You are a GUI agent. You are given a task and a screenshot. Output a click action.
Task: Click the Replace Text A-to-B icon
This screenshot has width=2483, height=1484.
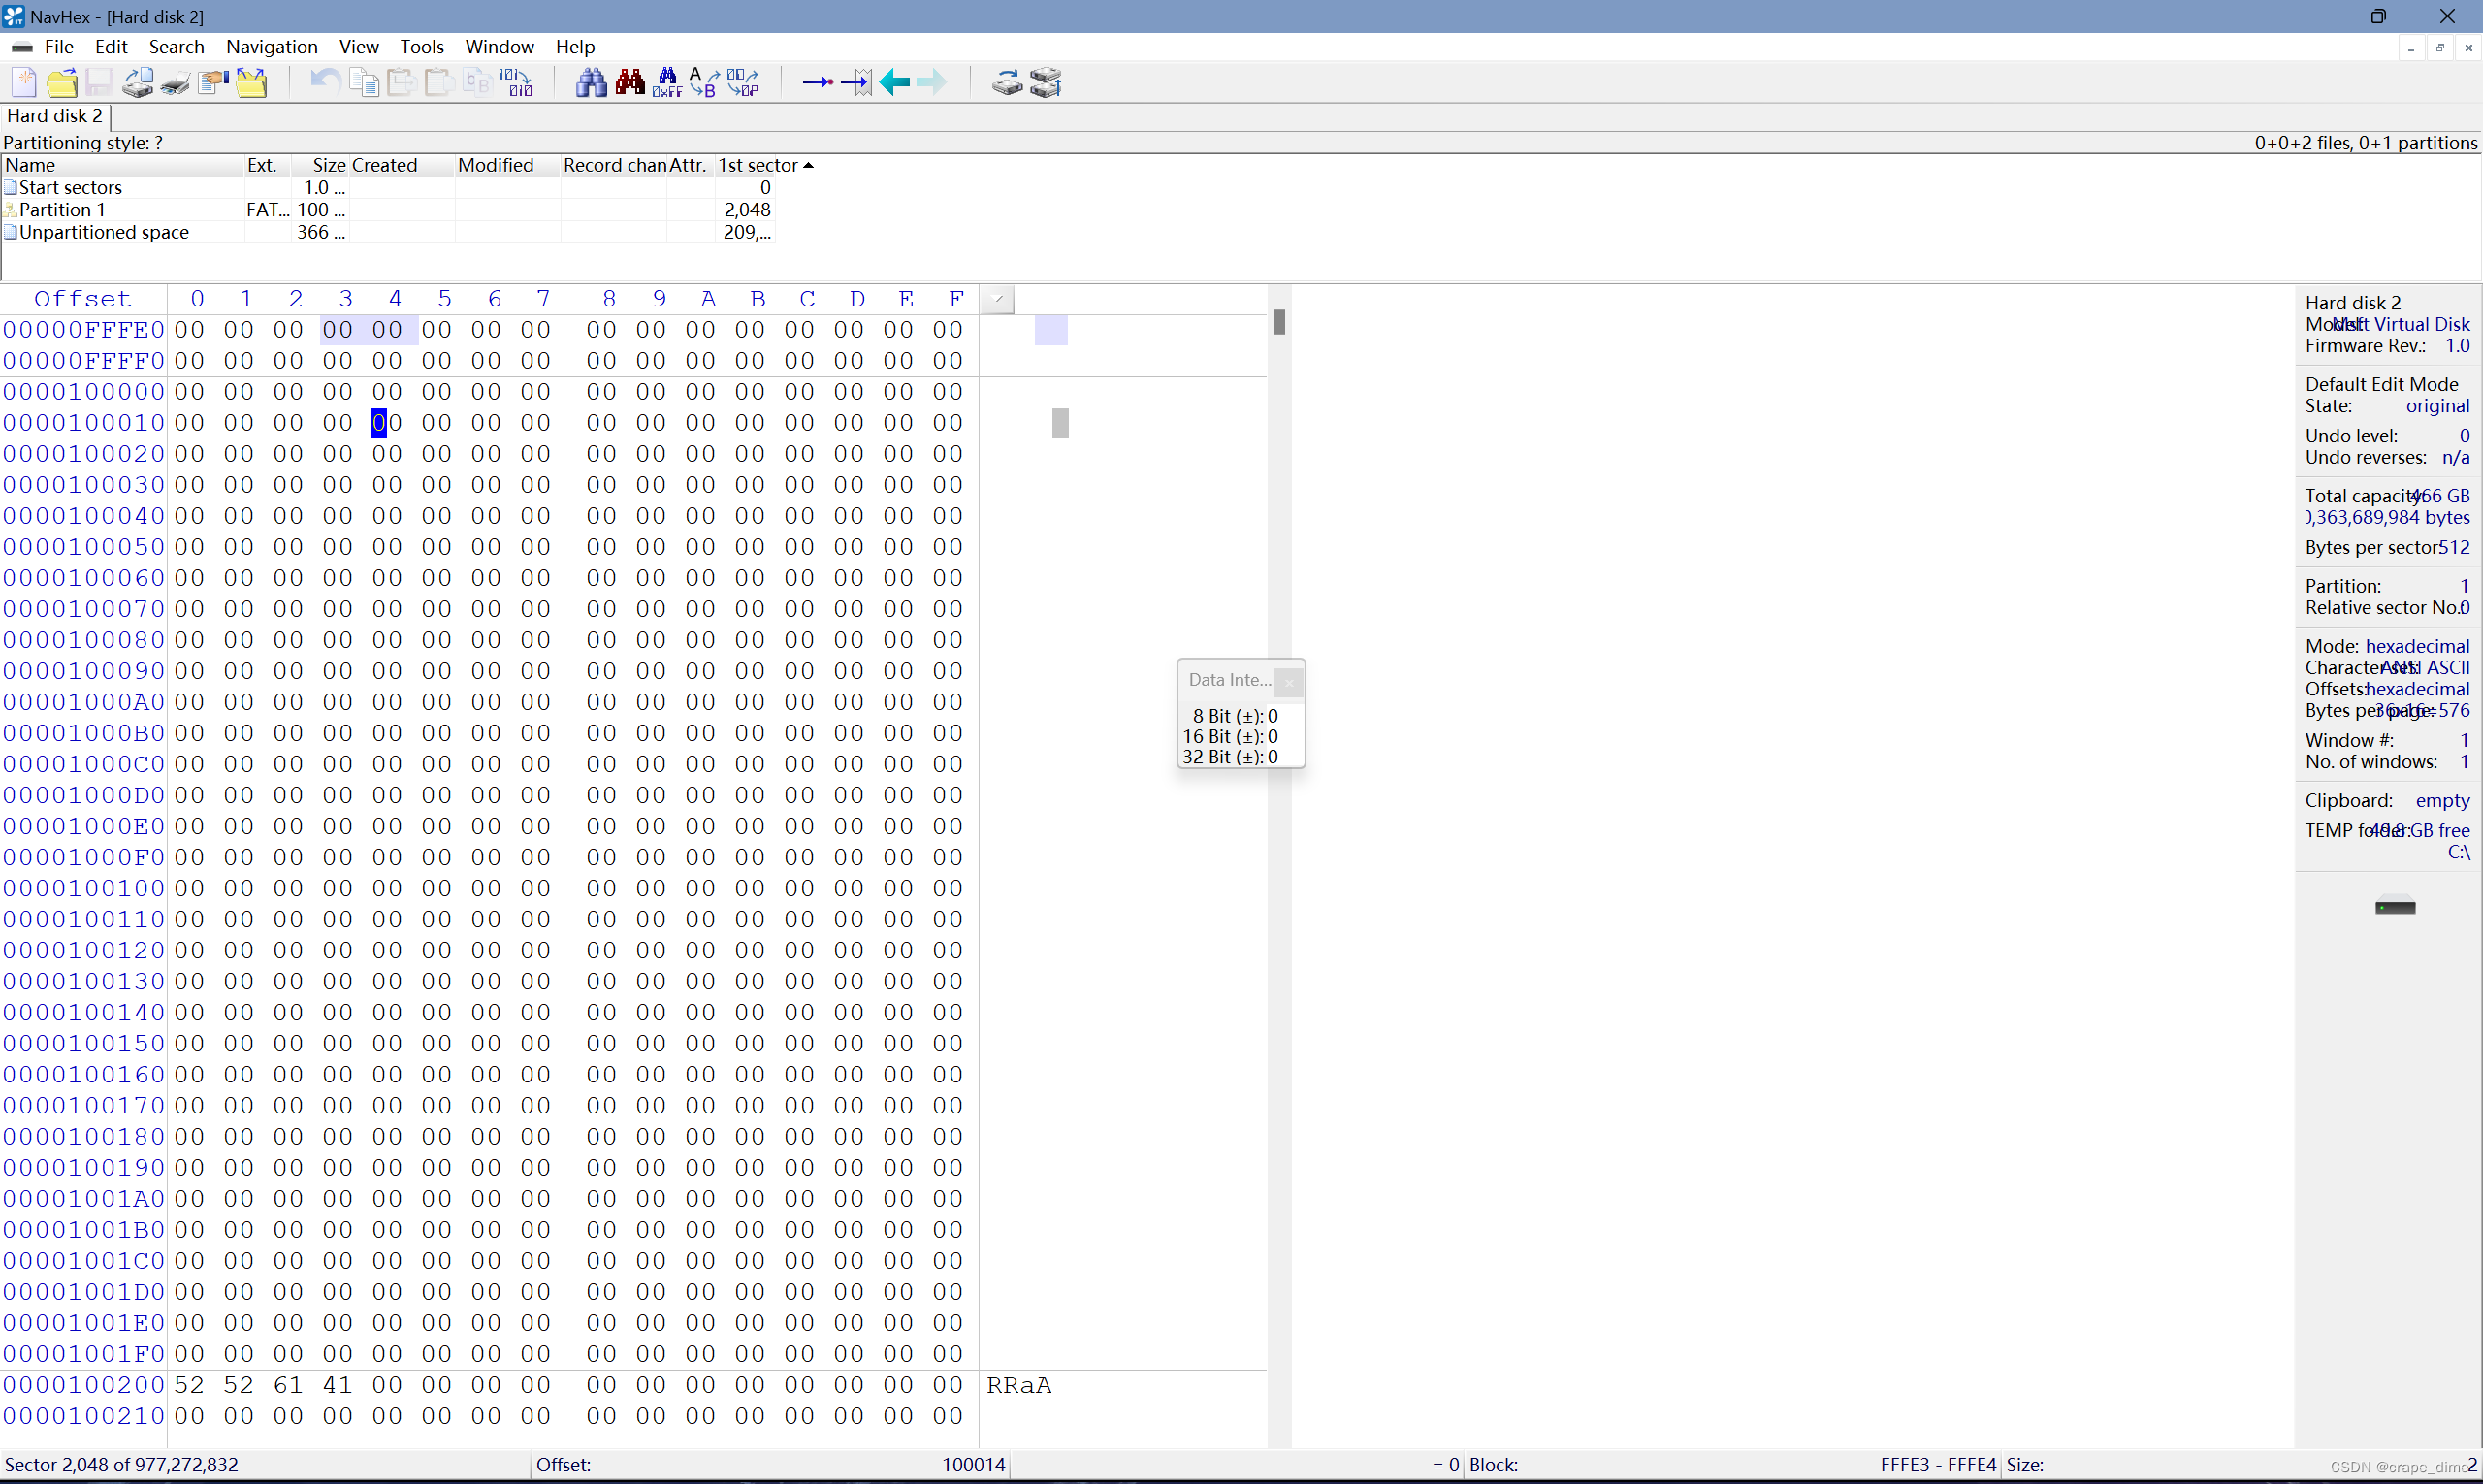pos(704,82)
